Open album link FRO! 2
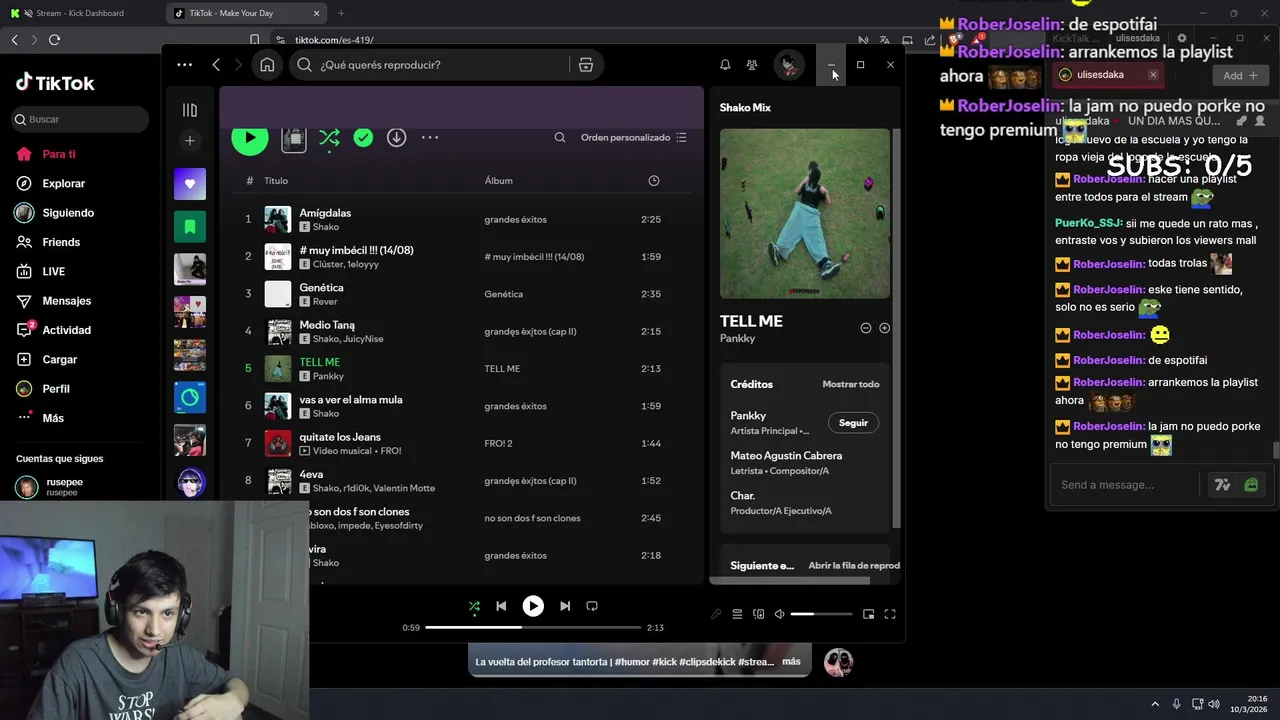Image resolution: width=1280 pixels, height=720 pixels. 498,444
